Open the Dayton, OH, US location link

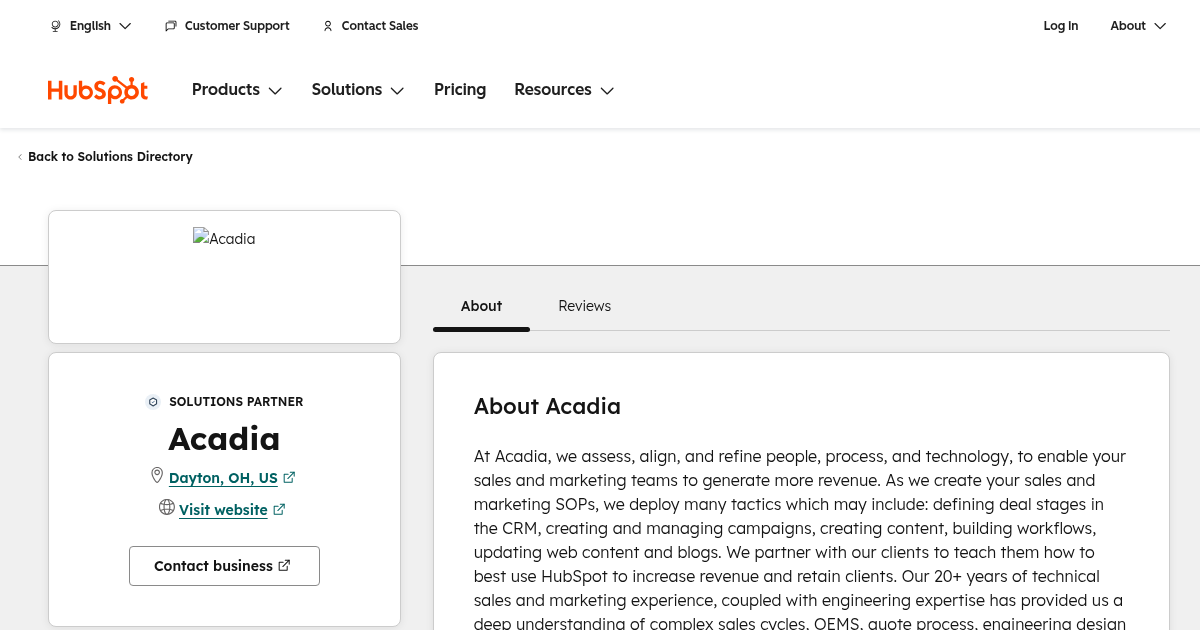(223, 478)
